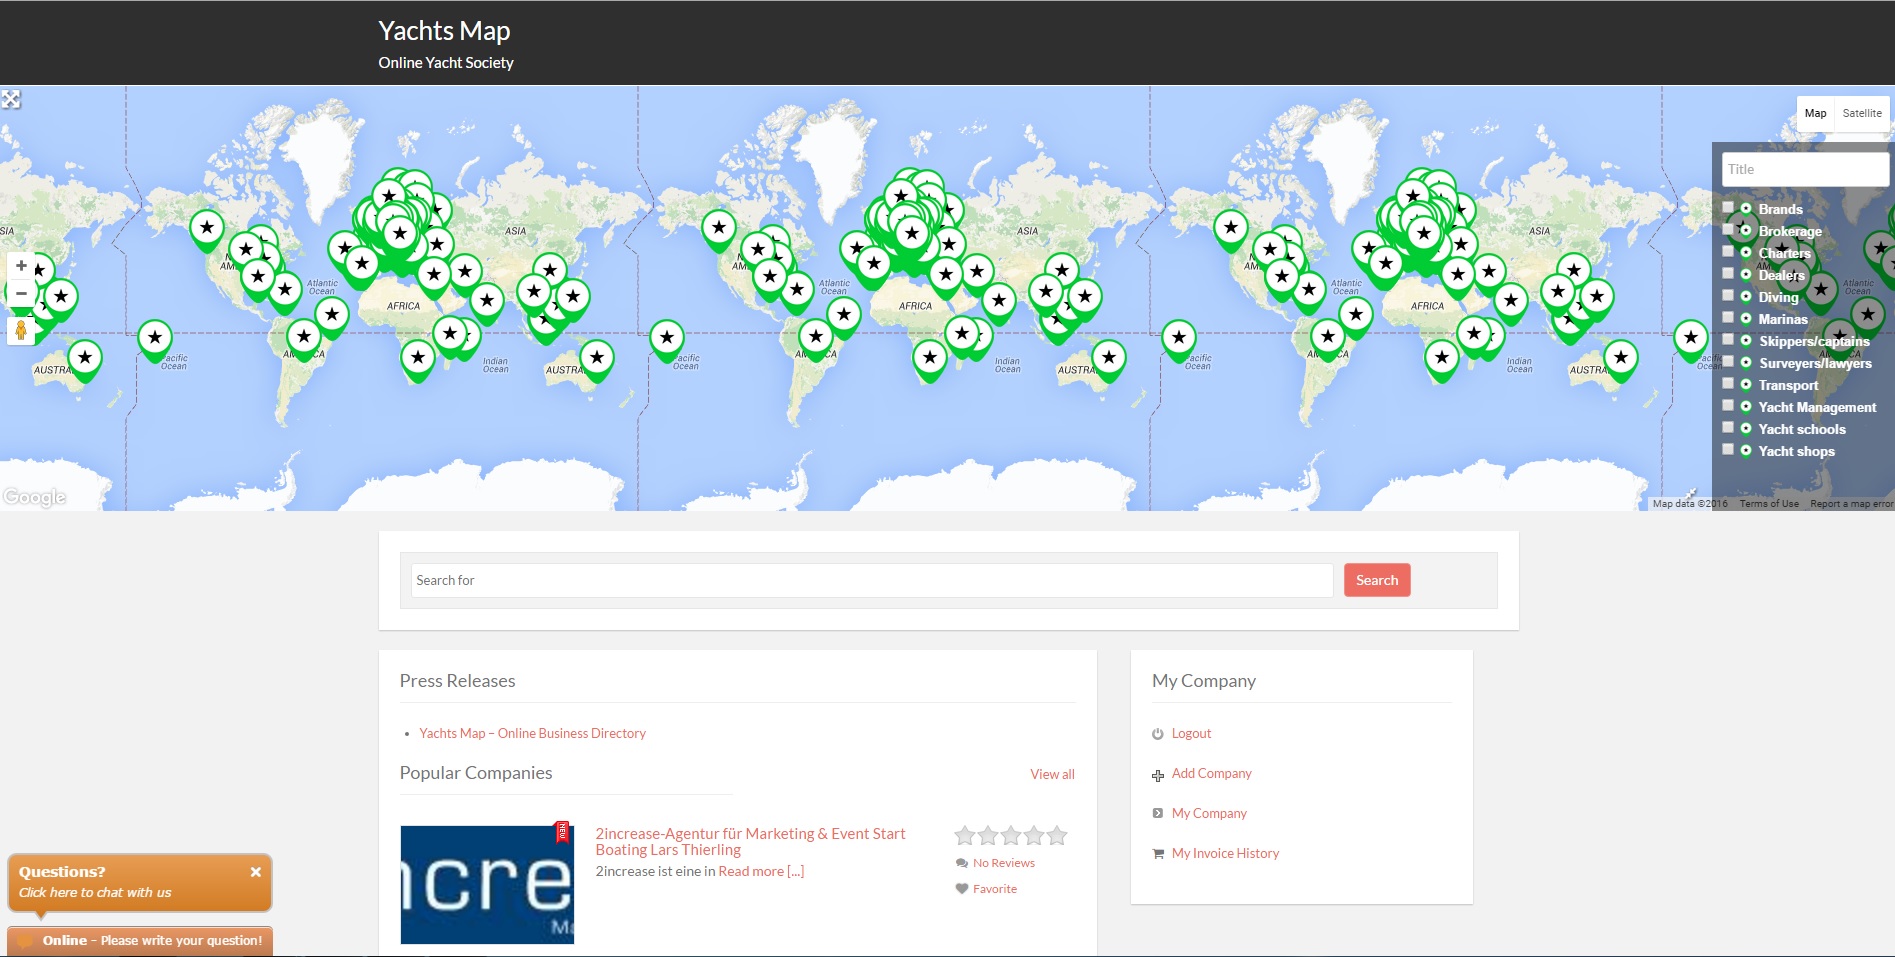Close the Questions chat popup
This screenshot has height=957, width=1895.
coord(256,872)
